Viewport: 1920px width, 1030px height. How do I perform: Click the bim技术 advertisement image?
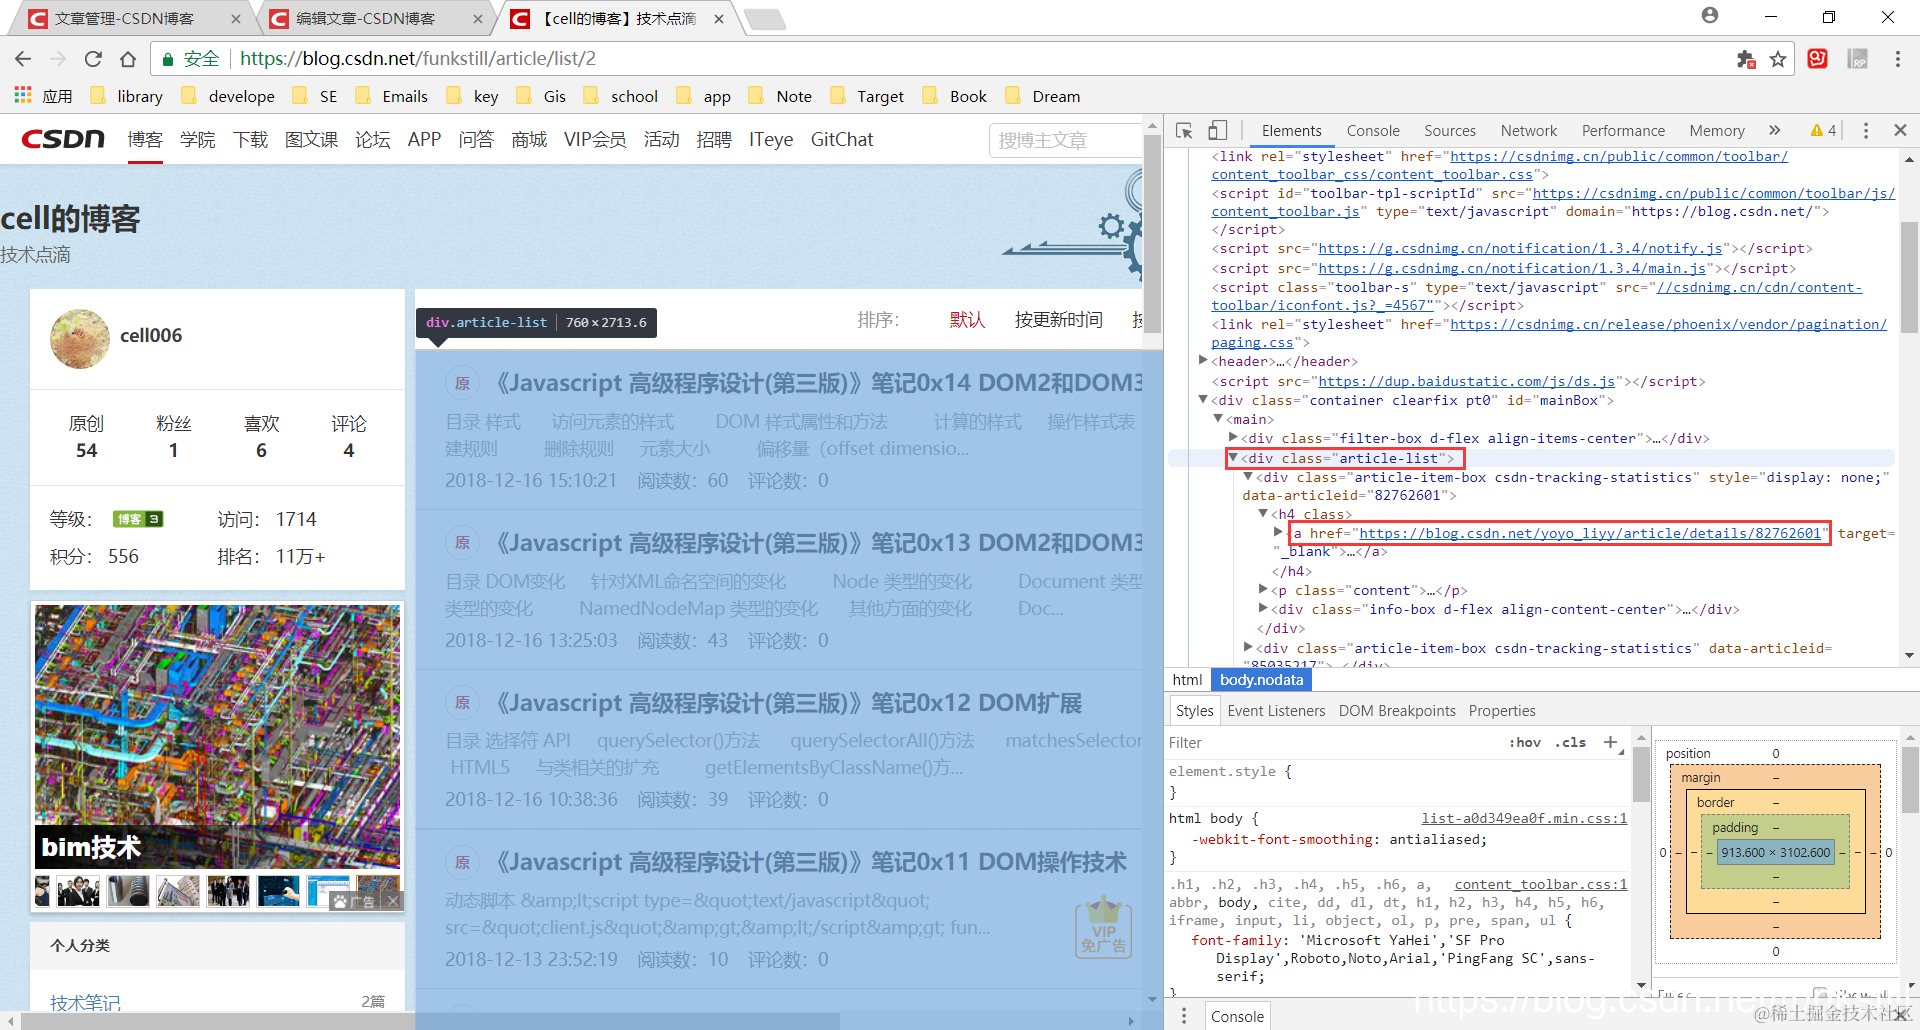[x=217, y=737]
